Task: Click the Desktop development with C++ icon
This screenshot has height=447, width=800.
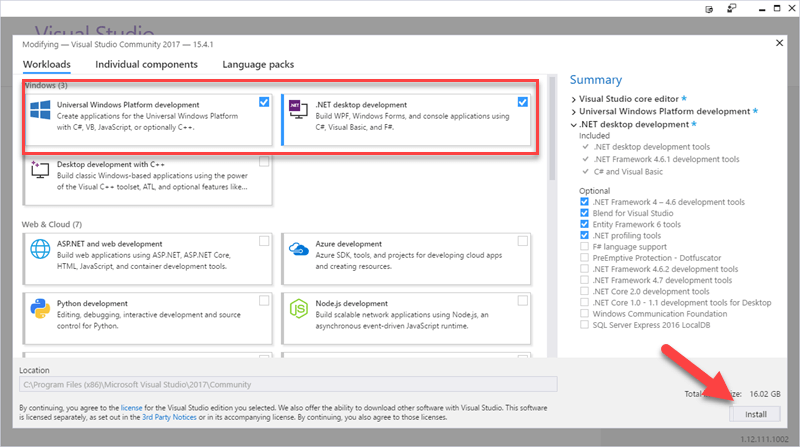Action: [41, 171]
